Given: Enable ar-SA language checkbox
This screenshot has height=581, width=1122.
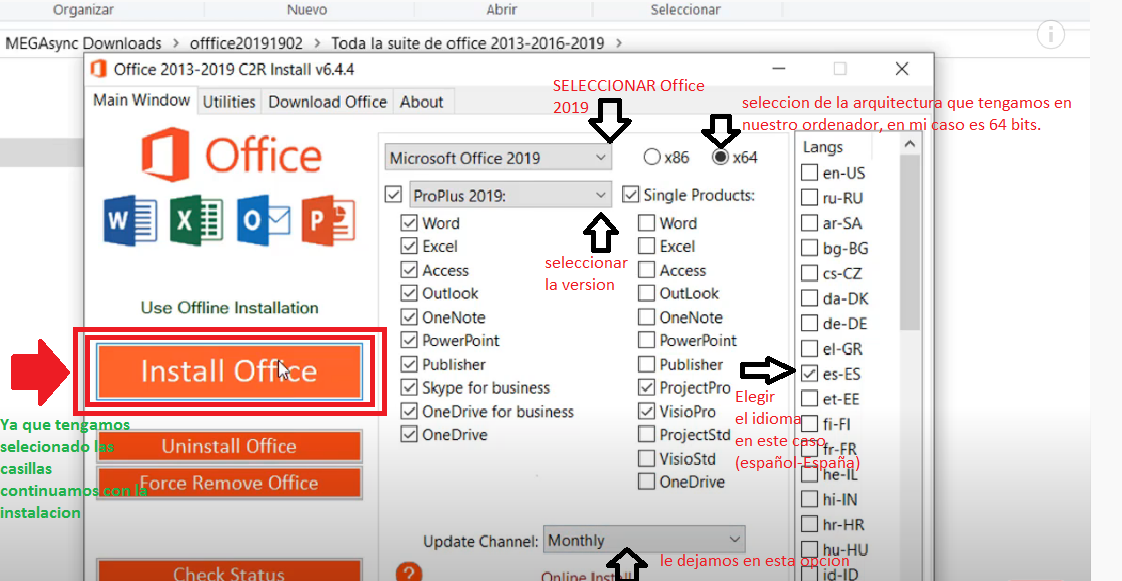Looking at the screenshot, I should coord(809,223).
